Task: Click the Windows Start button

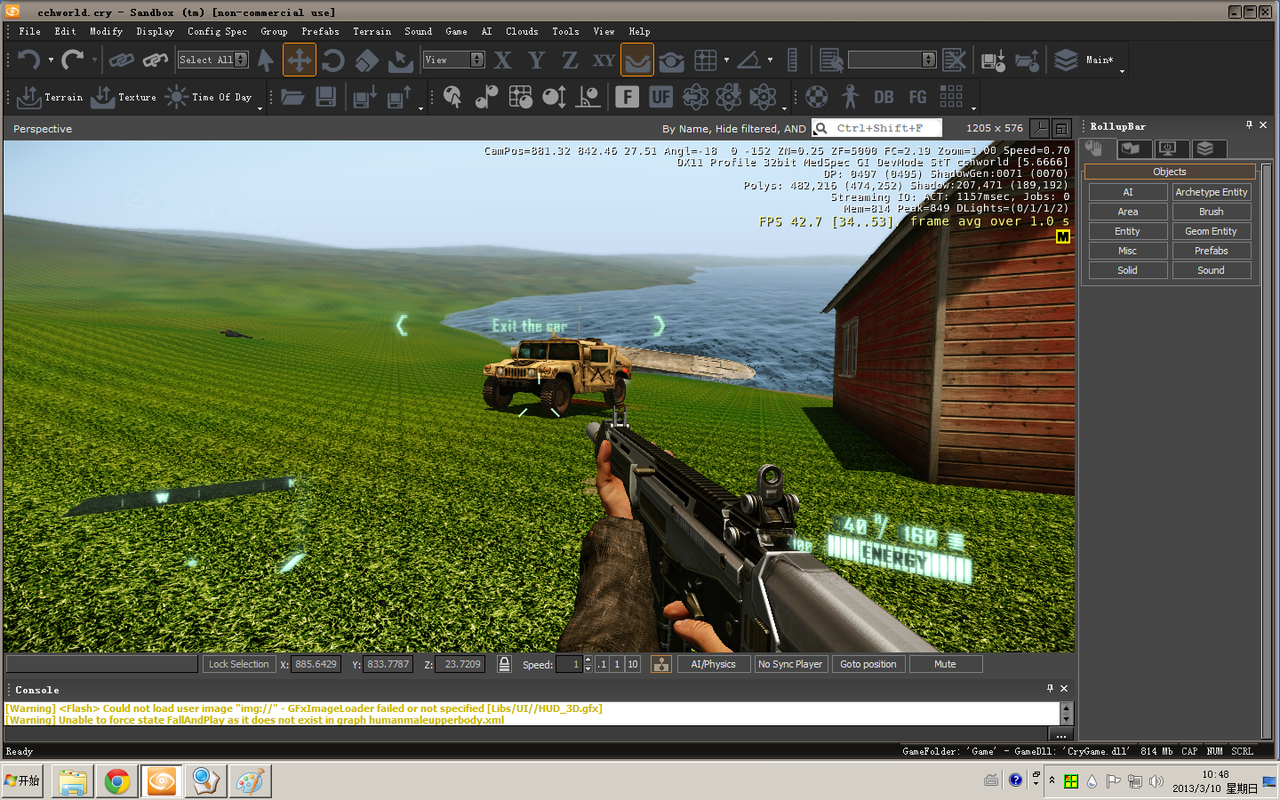Action: [x=23, y=781]
